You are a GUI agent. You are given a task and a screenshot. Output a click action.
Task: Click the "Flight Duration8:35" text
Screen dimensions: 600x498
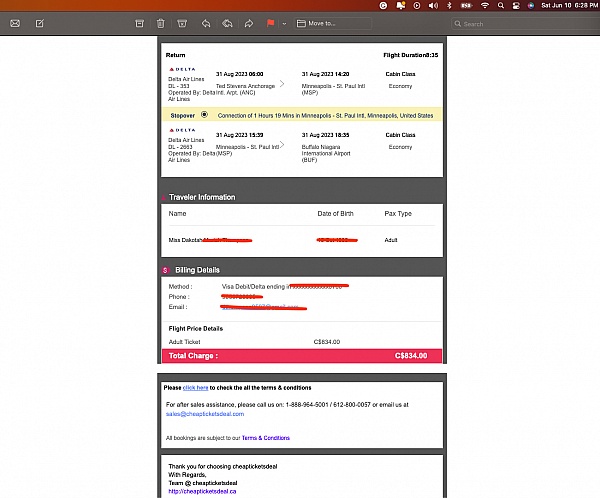click(x=411, y=55)
